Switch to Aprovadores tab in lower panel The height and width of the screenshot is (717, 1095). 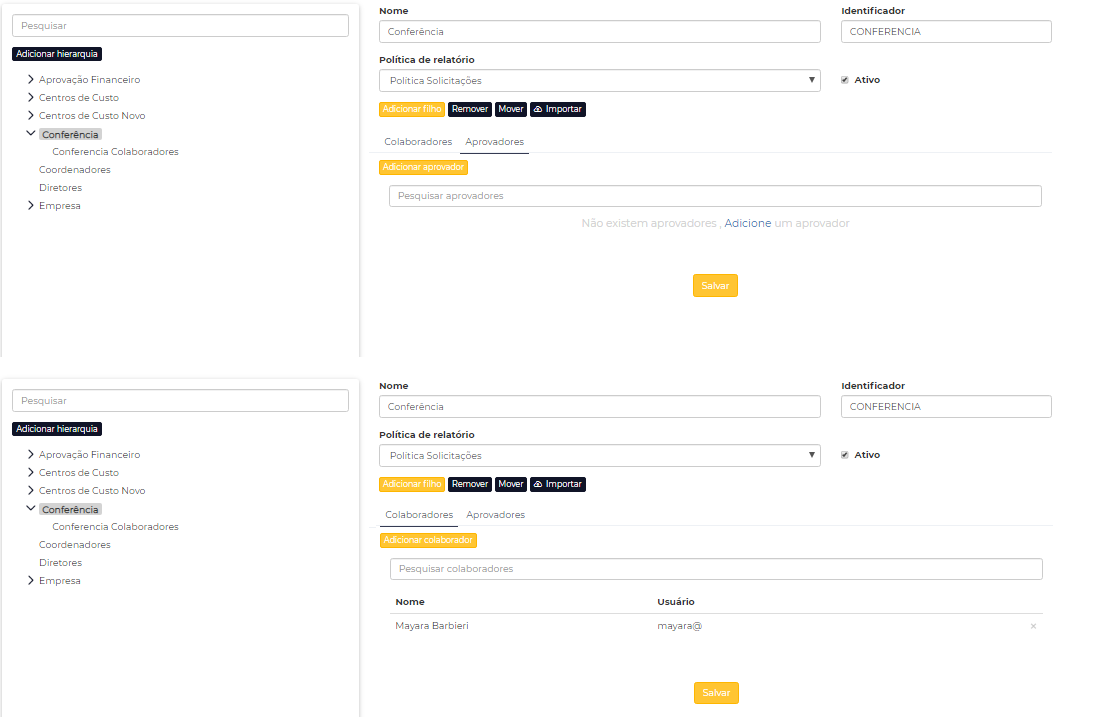click(495, 515)
